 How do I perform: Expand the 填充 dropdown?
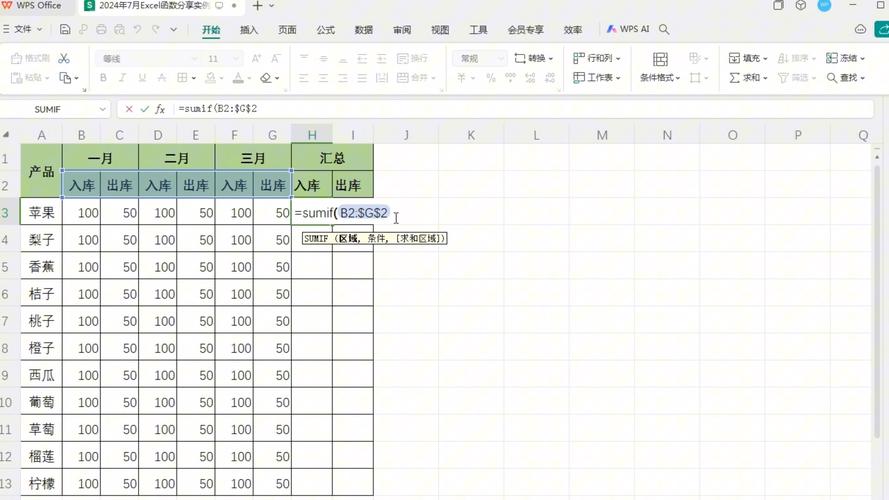click(765, 58)
